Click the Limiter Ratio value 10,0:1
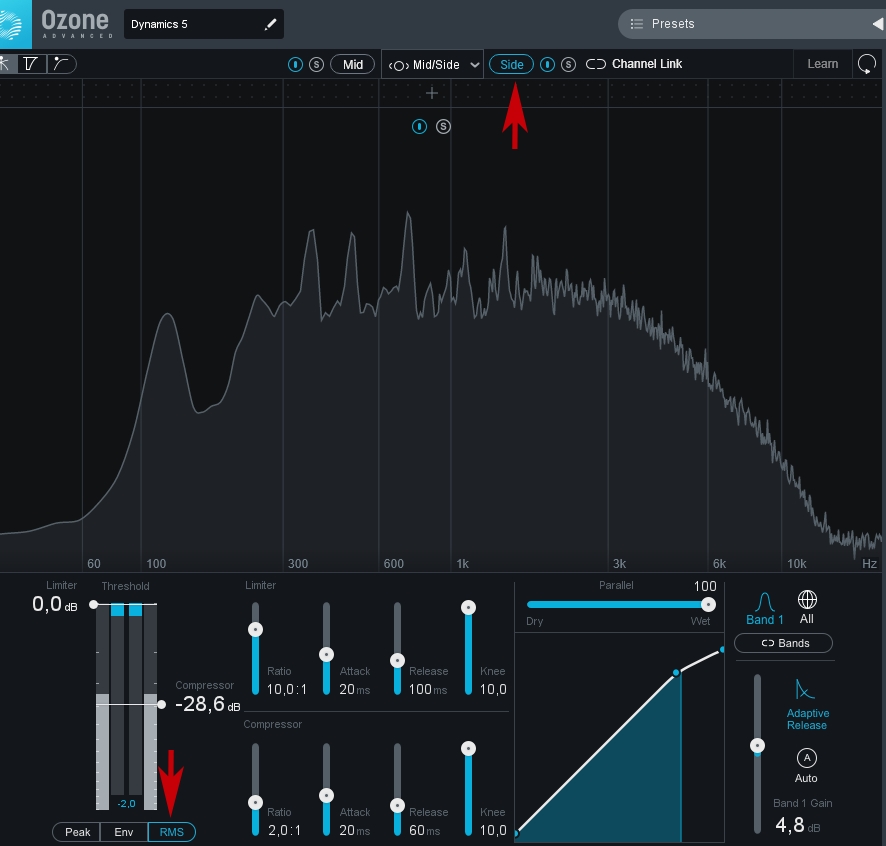Viewport: 886px width, 846px height. 286,689
